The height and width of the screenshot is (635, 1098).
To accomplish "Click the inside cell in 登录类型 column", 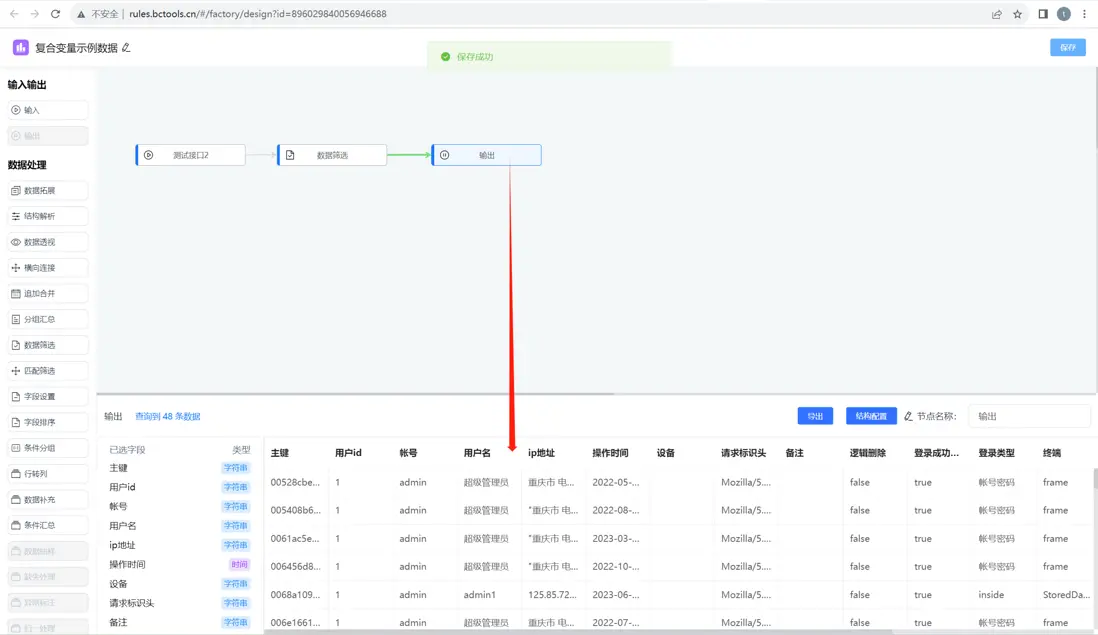I will pyautogui.click(x=991, y=594).
